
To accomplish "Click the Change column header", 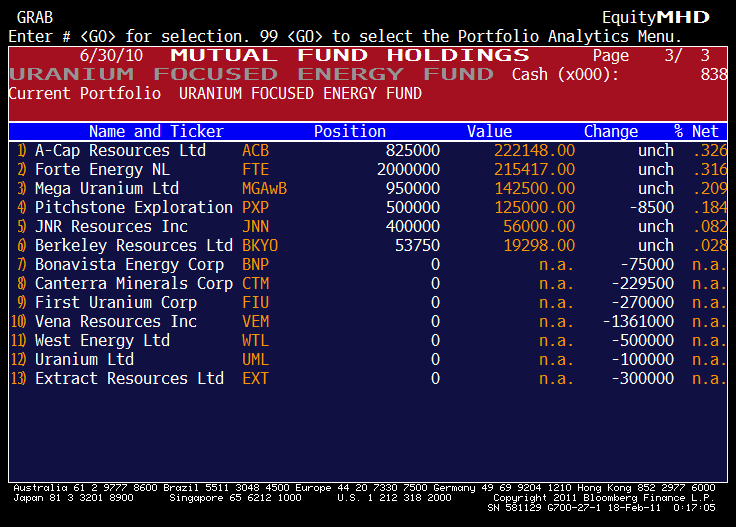I will (x=611, y=131).
